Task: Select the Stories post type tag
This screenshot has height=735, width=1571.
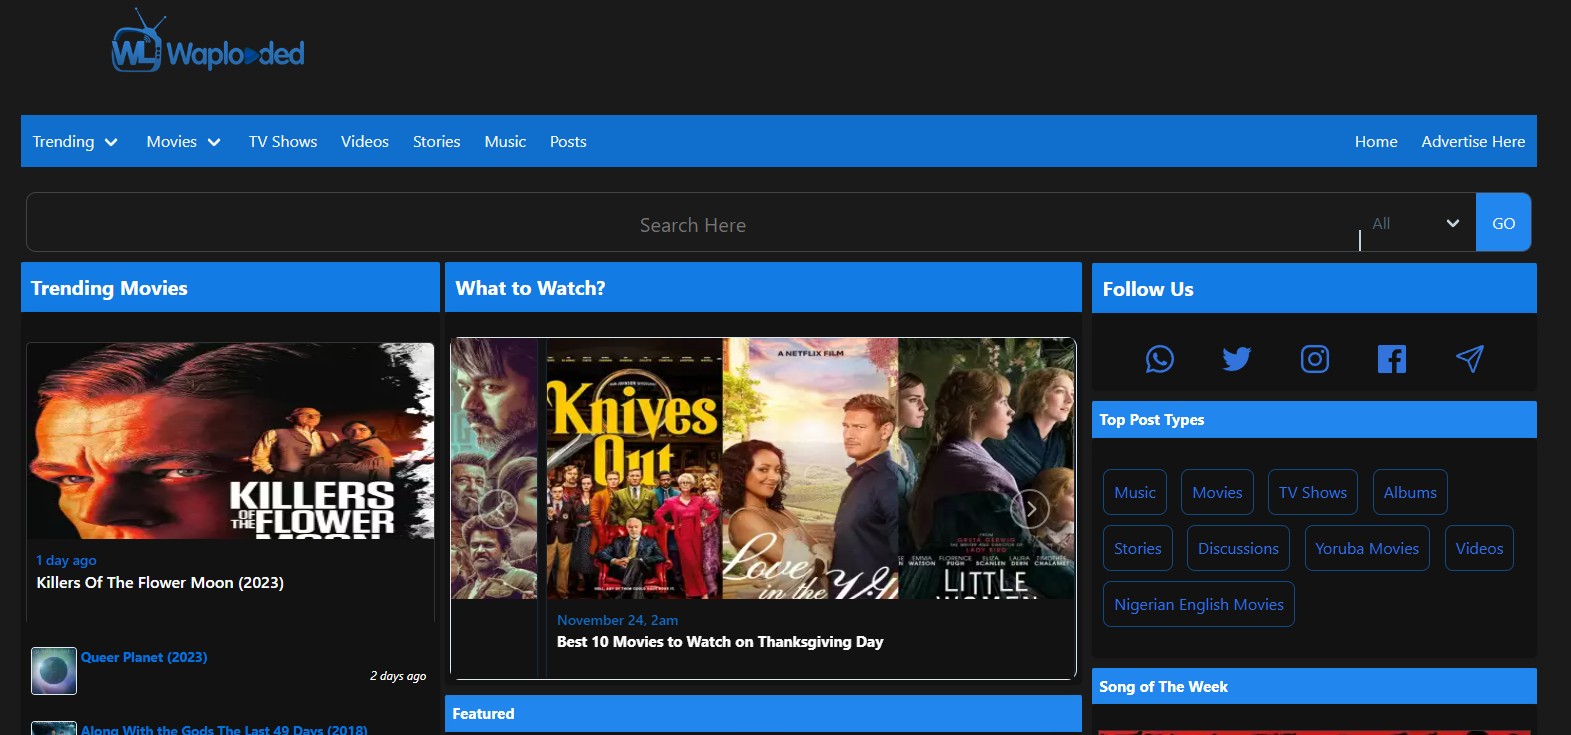Action: tap(1138, 548)
